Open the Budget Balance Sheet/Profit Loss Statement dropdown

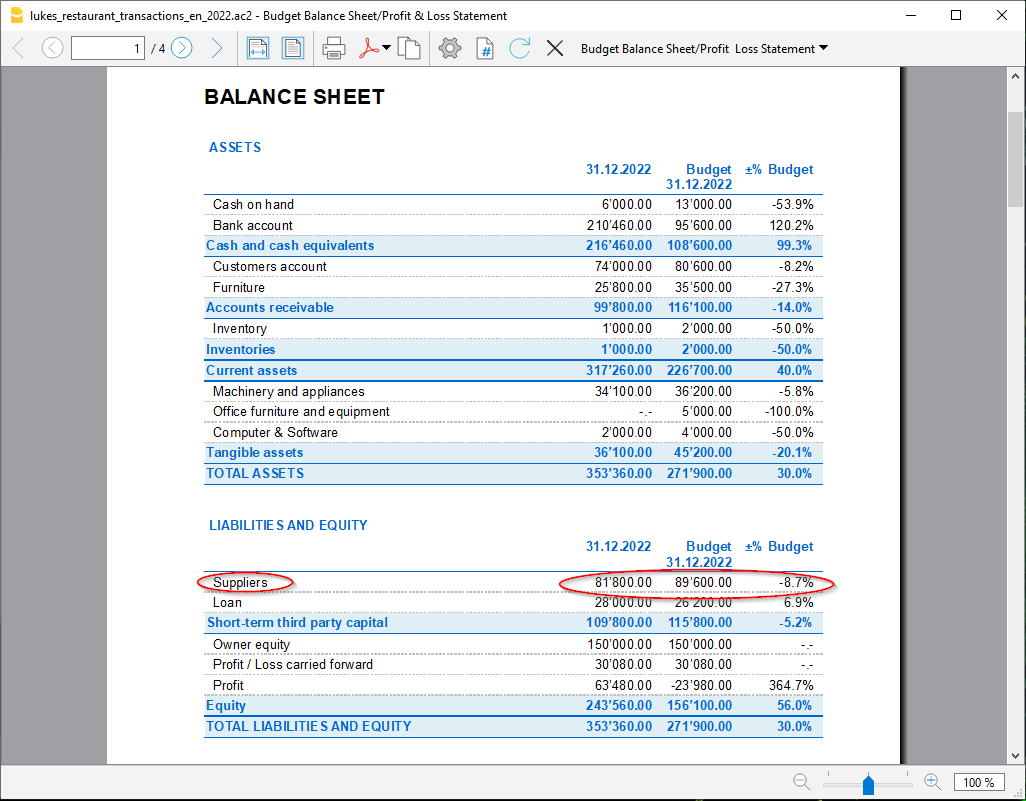(x=704, y=48)
